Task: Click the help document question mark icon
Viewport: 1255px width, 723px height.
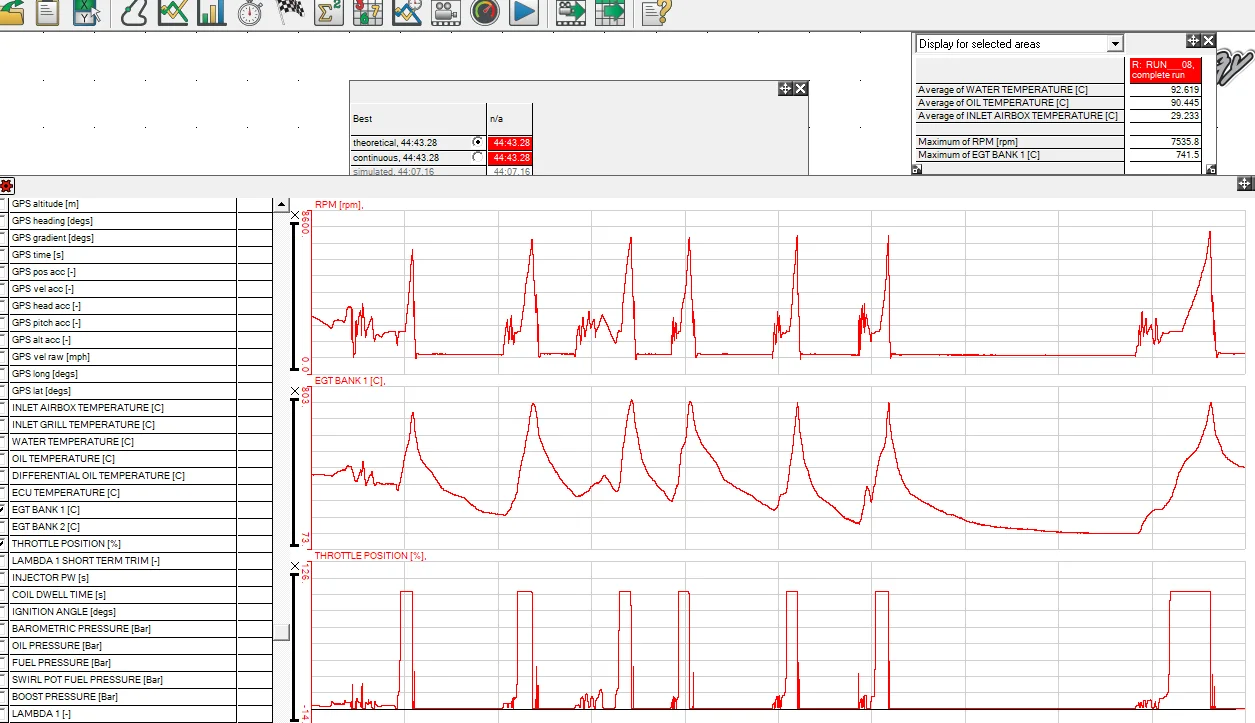Action: coord(656,12)
